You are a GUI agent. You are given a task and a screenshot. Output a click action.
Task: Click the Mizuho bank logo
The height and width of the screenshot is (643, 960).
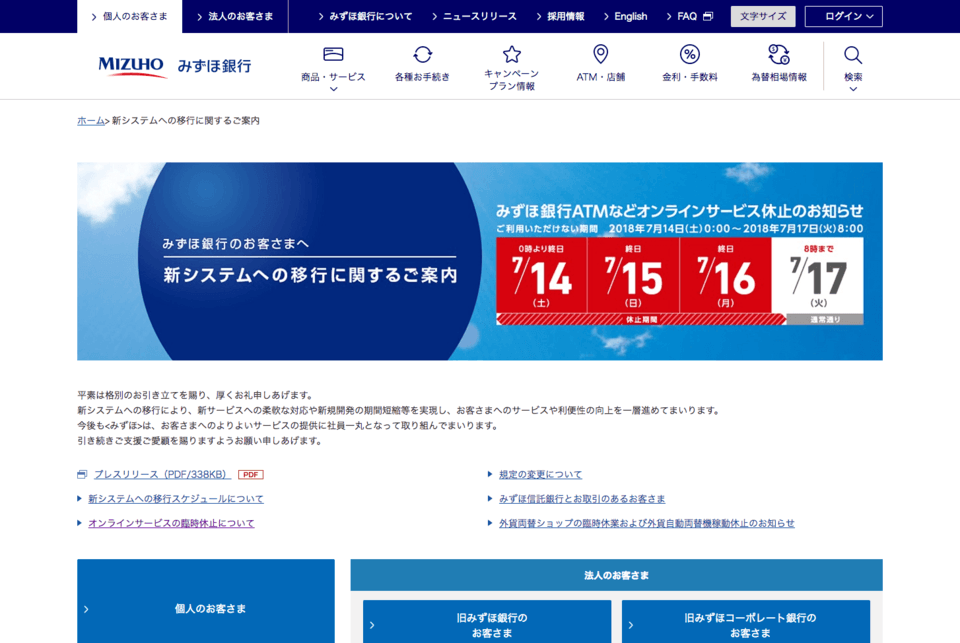(x=174, y=66)
